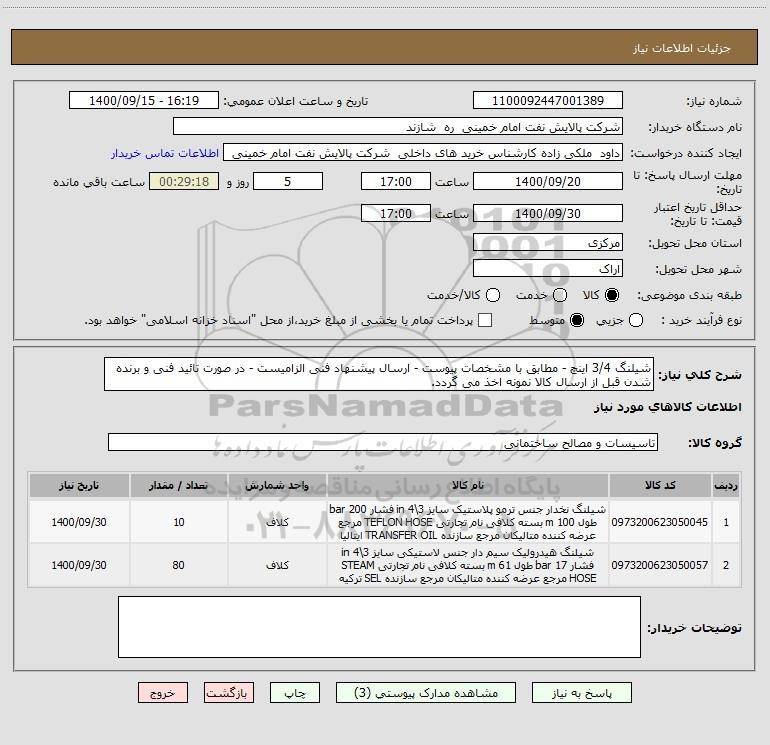Click the خروج exit button
770x745 pixels.
click(163, 692)
